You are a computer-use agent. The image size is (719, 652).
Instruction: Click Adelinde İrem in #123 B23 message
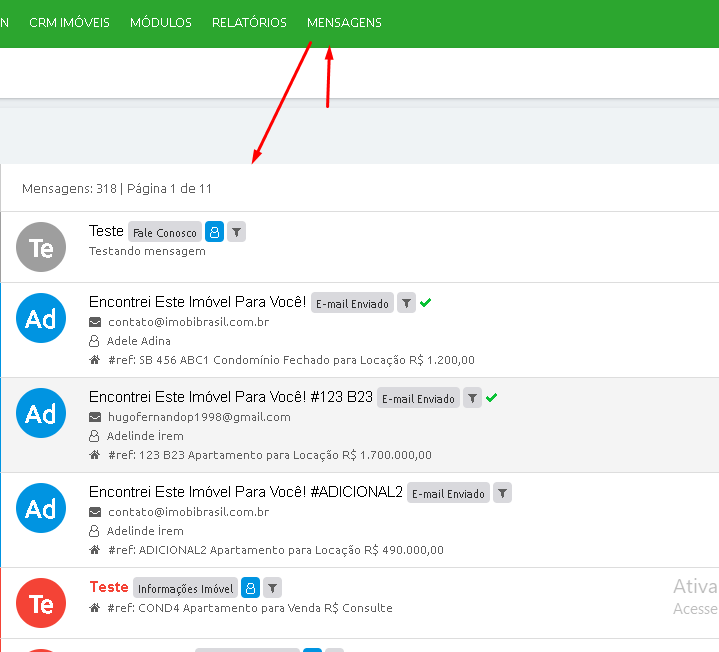tap(145, 436)
